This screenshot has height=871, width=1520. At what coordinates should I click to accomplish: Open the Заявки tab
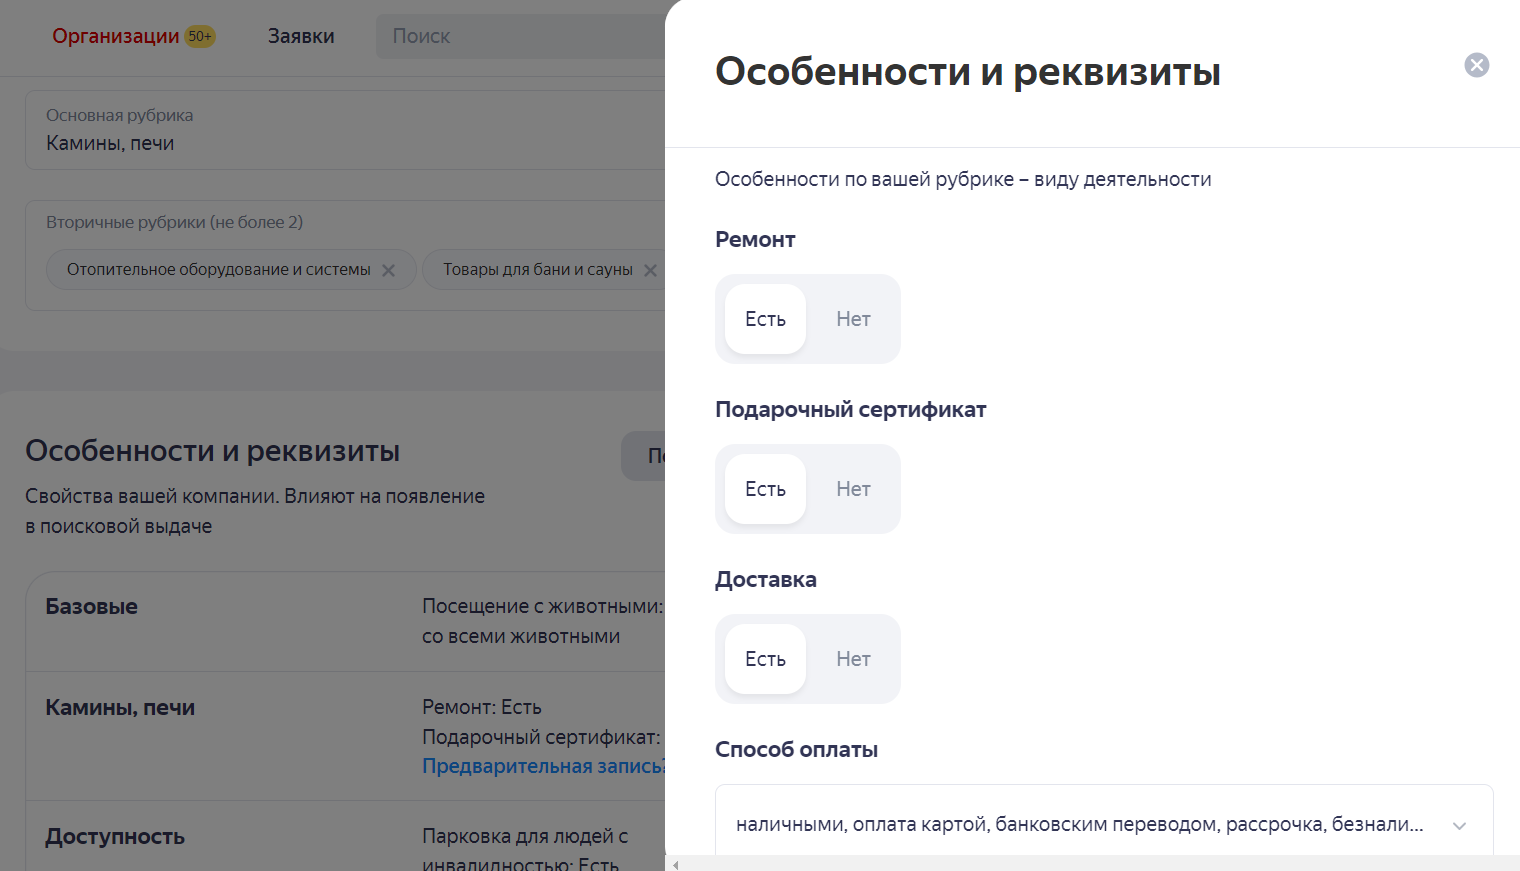pyautogui.click(x=301, y=37)
